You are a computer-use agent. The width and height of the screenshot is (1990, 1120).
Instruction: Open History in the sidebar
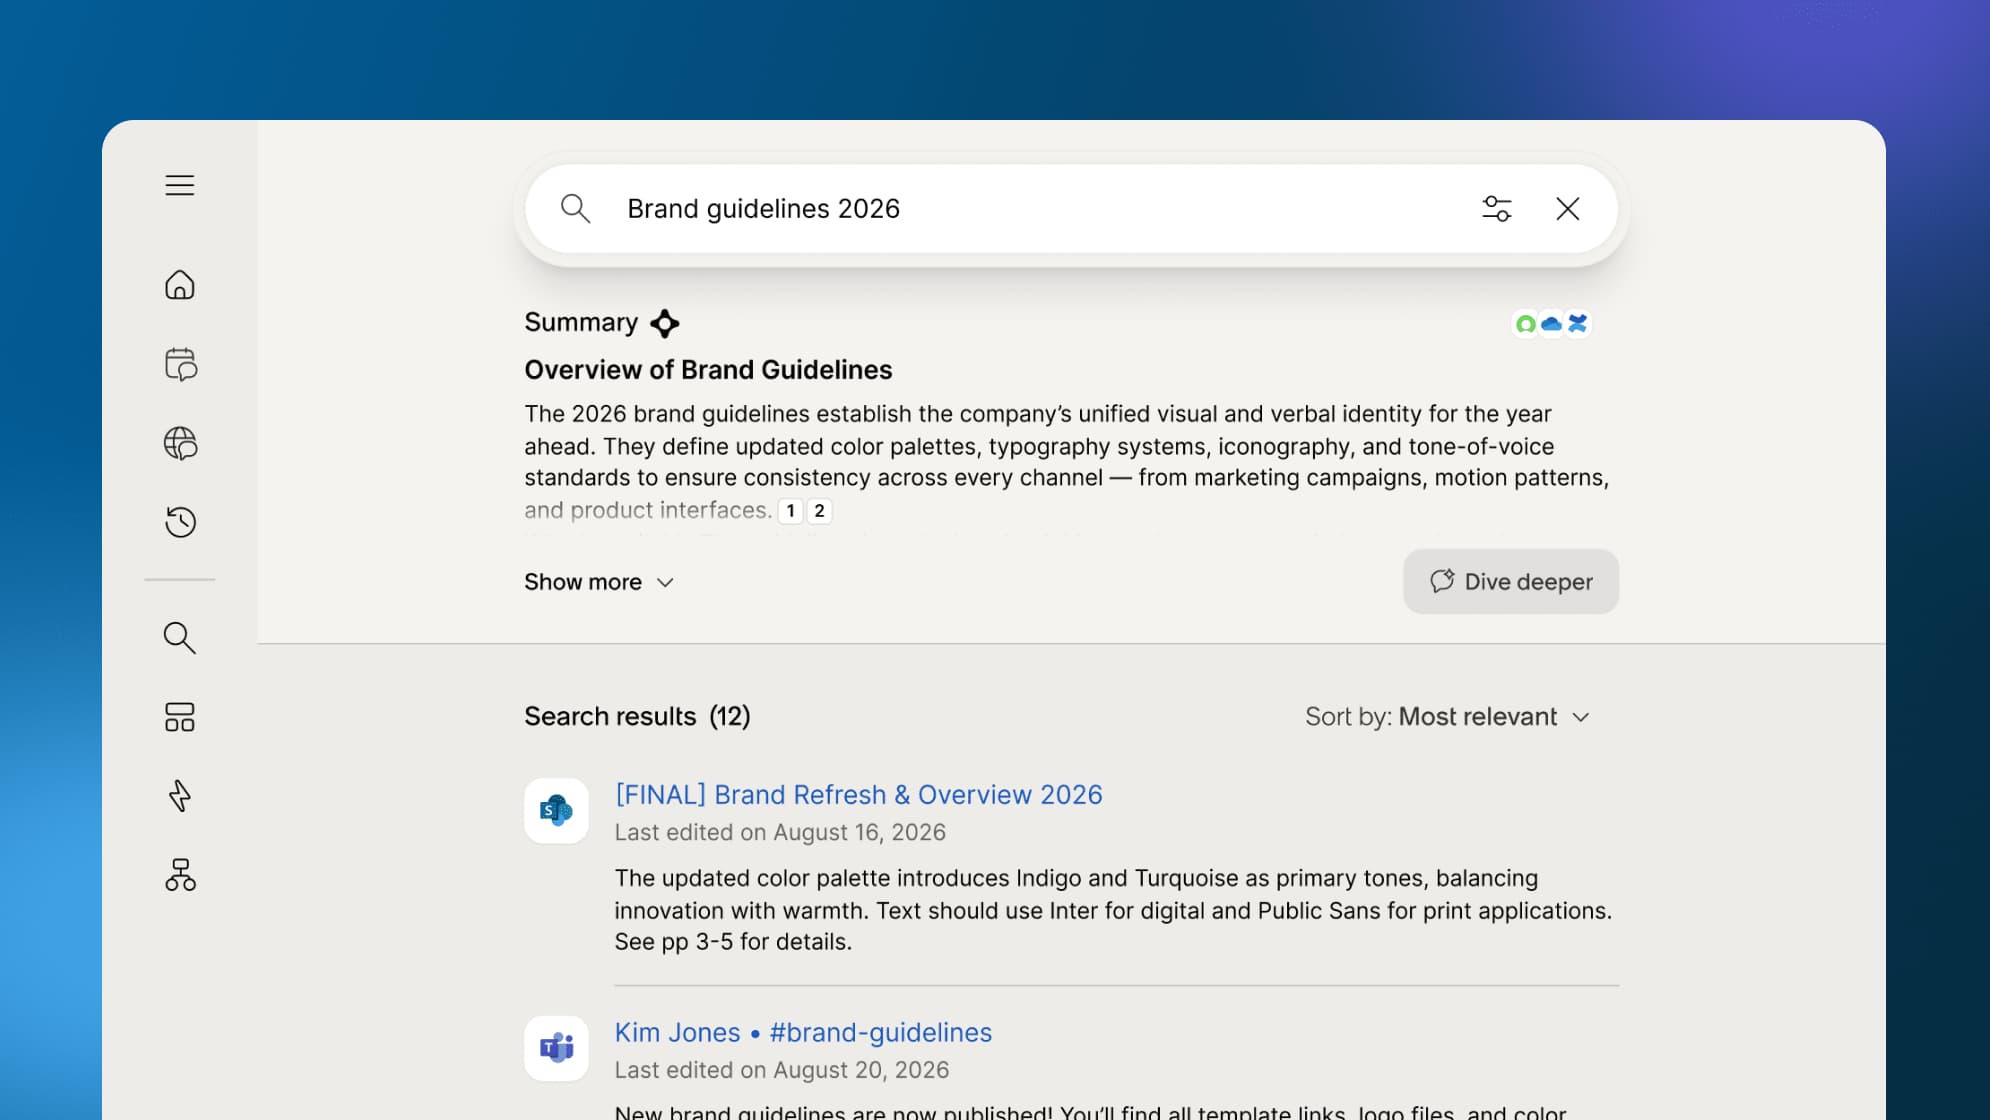click(180, 522)
